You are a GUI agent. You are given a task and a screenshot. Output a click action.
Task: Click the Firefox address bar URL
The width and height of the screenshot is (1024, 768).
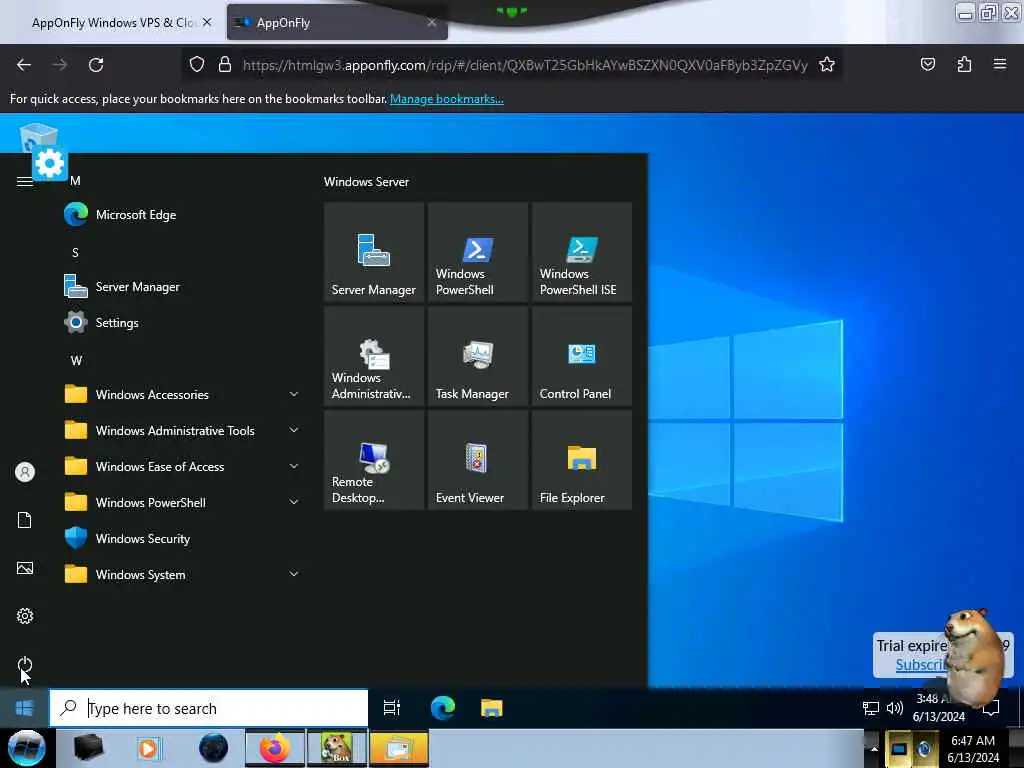point(525,65)
